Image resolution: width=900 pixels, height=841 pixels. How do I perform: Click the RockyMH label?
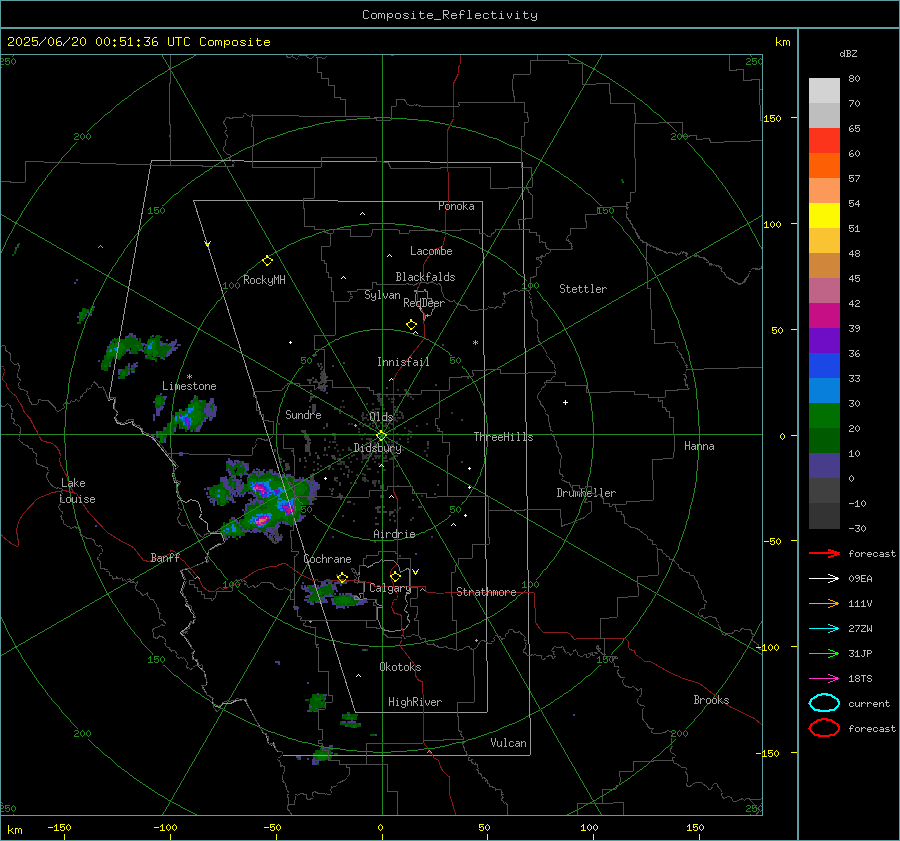coord(264,280)
